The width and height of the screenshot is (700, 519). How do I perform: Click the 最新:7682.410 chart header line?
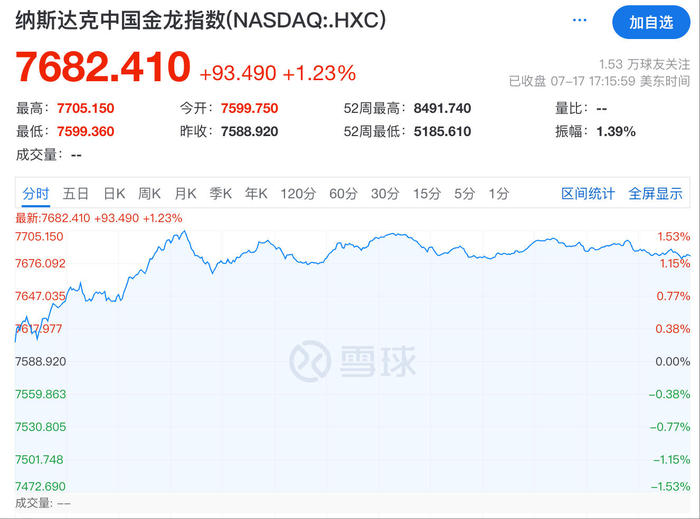click(x=99, y=218)
